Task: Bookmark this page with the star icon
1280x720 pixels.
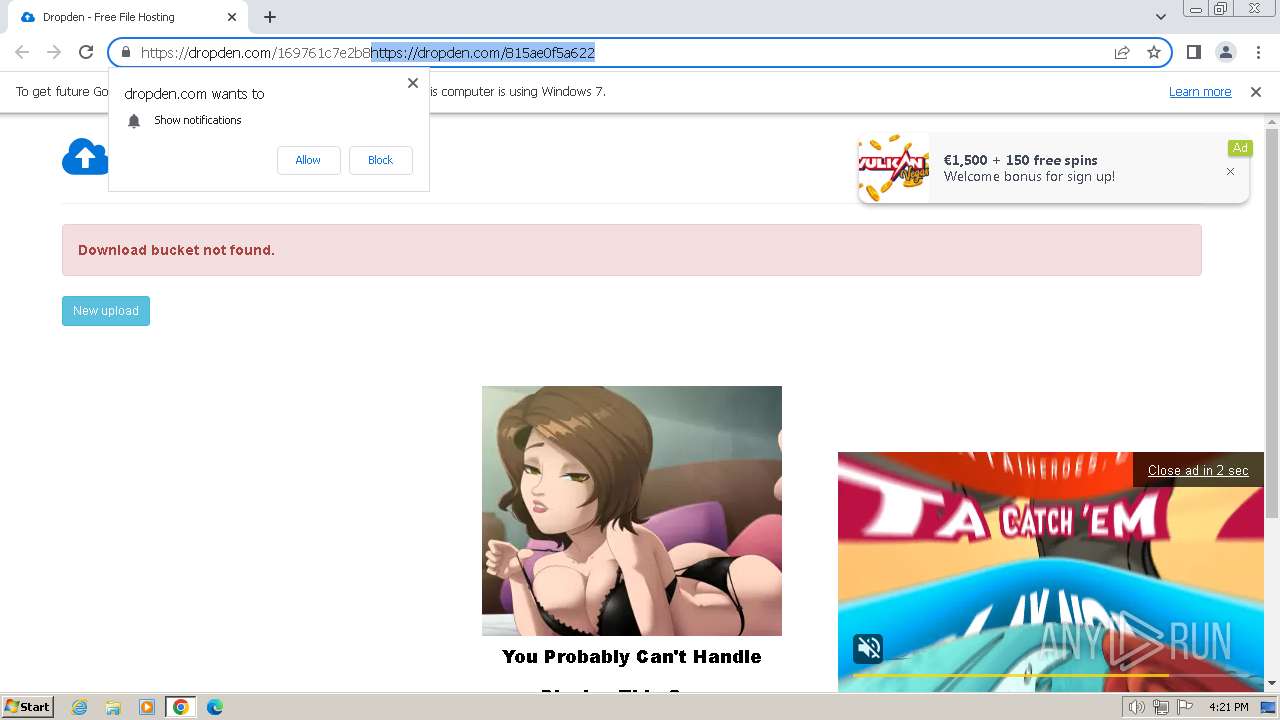Action: [x=1154, y=52]
